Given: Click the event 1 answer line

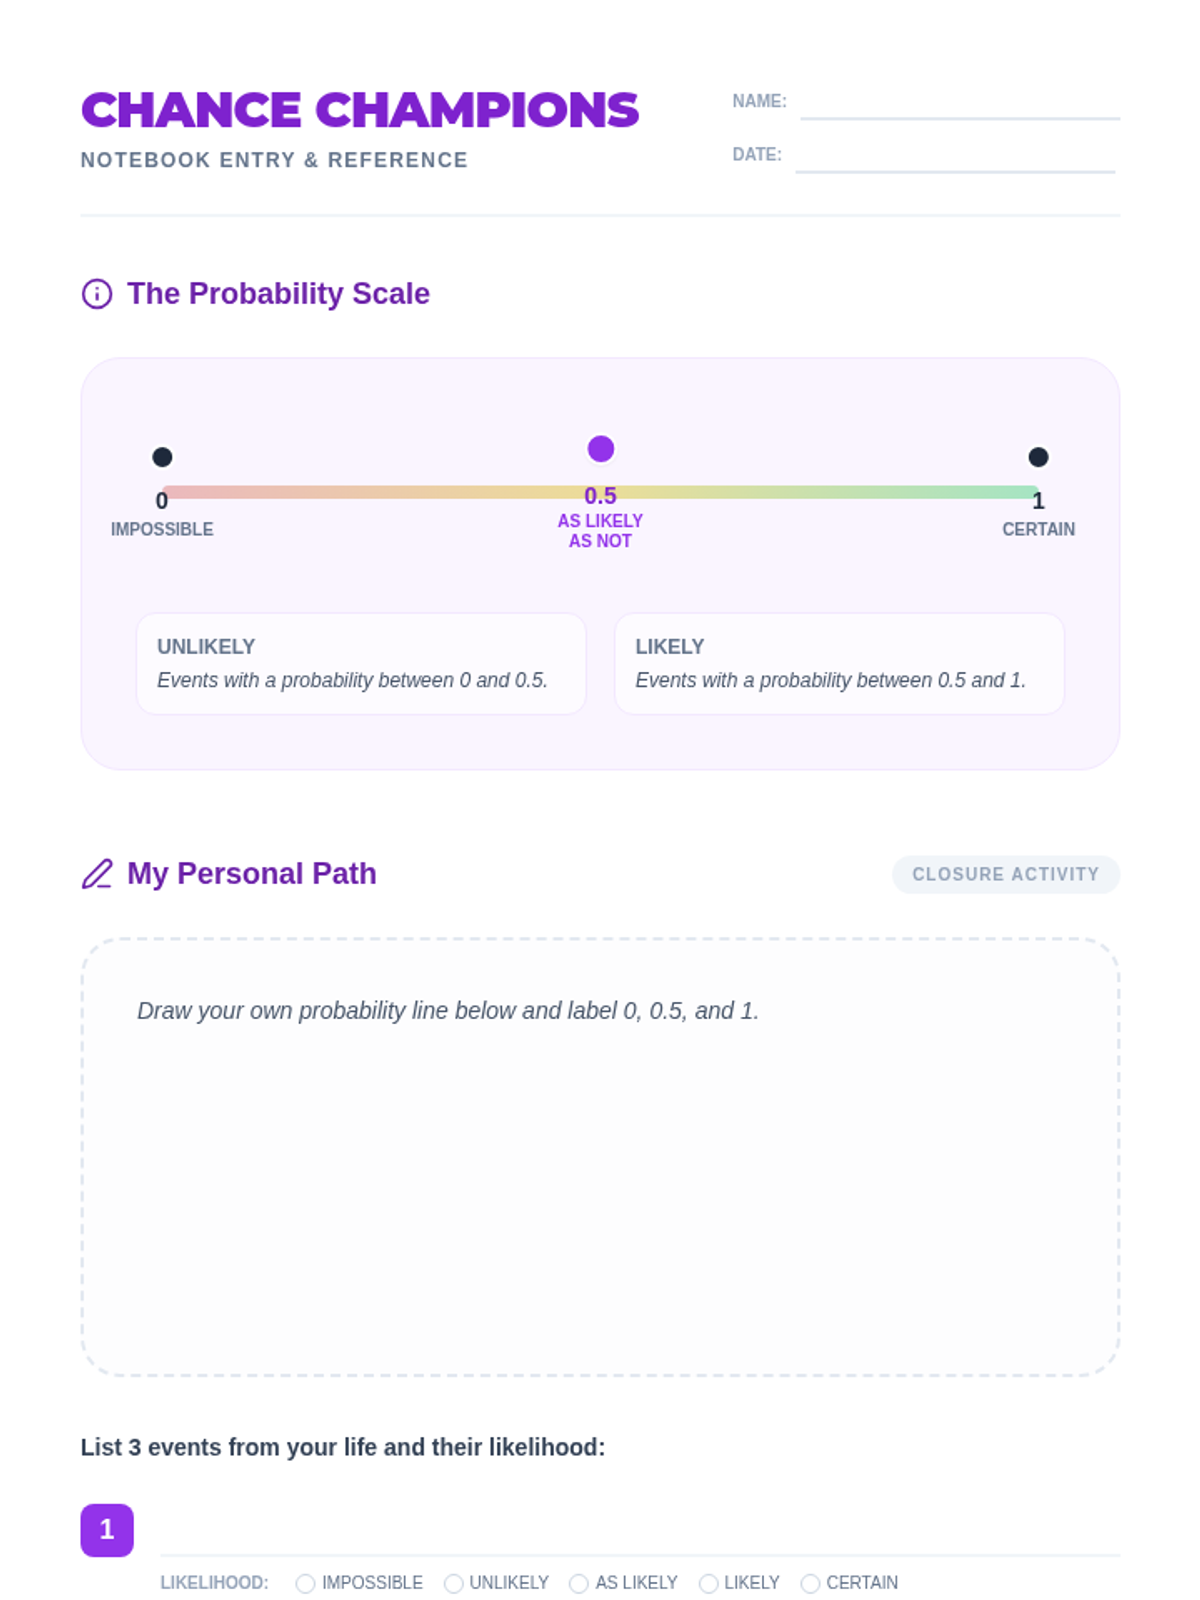Looking at the screenshot, I should (640, 1540).
